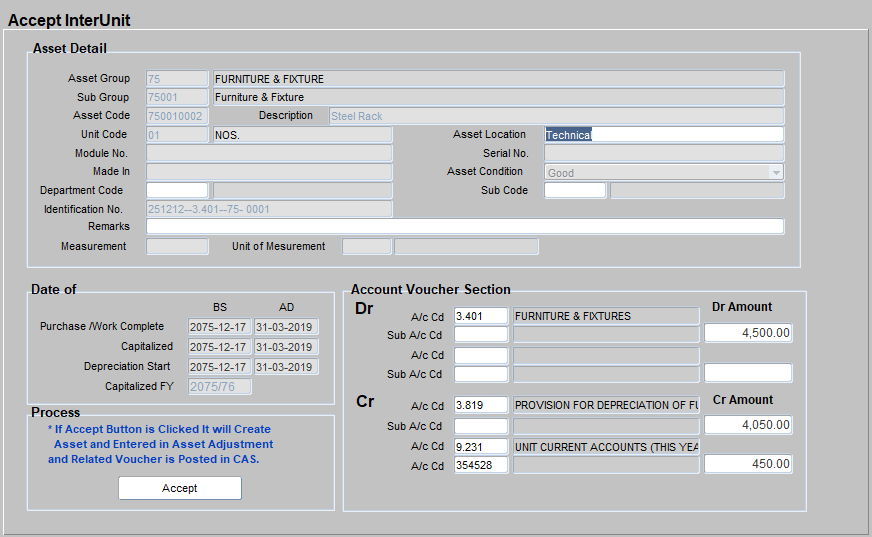872x537 pixels.
Task: Select the Cr Amount field showing 4,050.00
Action: click(x=748, y=425)
